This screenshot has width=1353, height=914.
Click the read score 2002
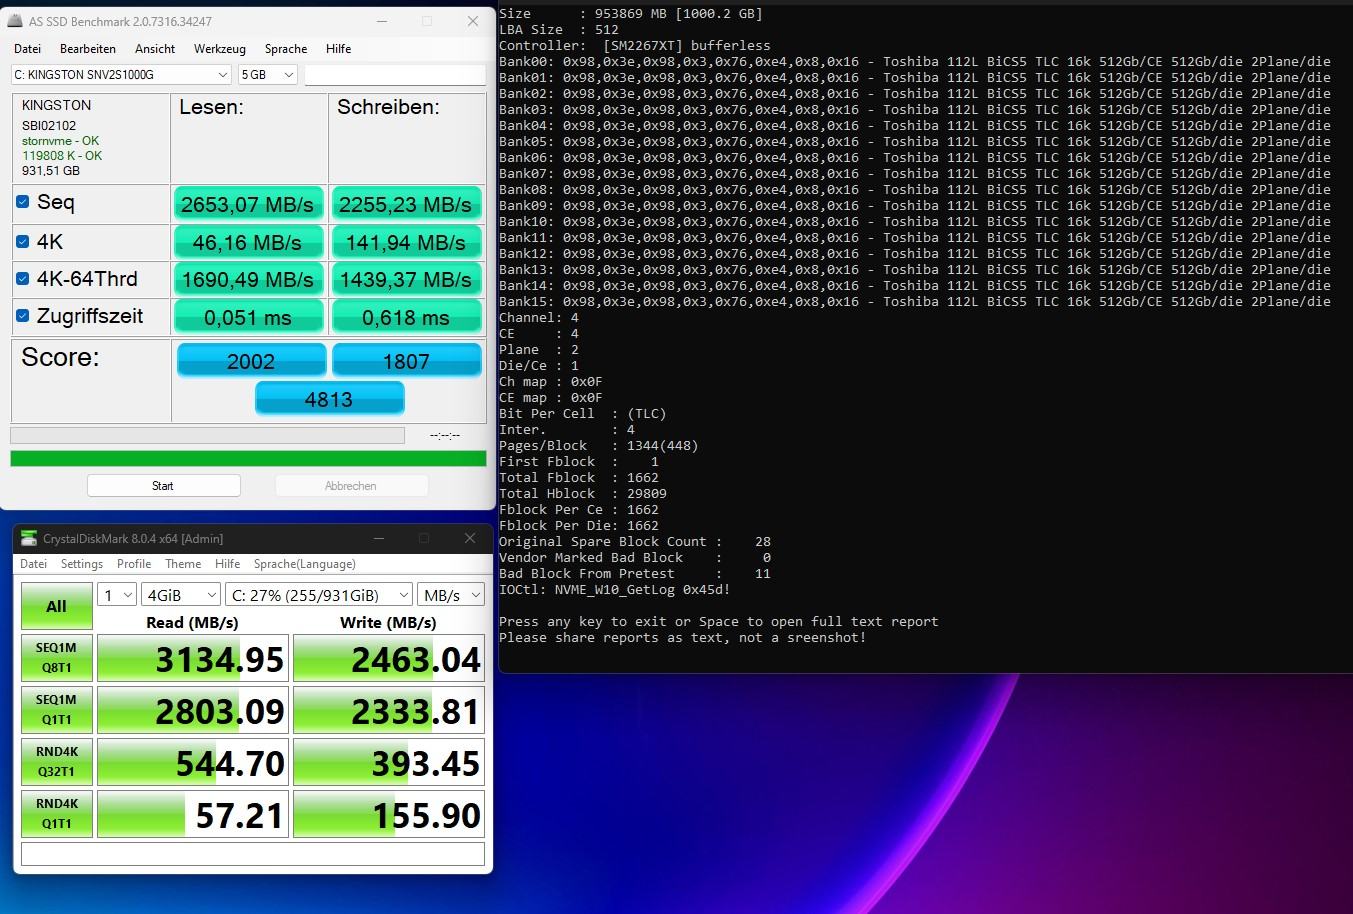[251, 361]
